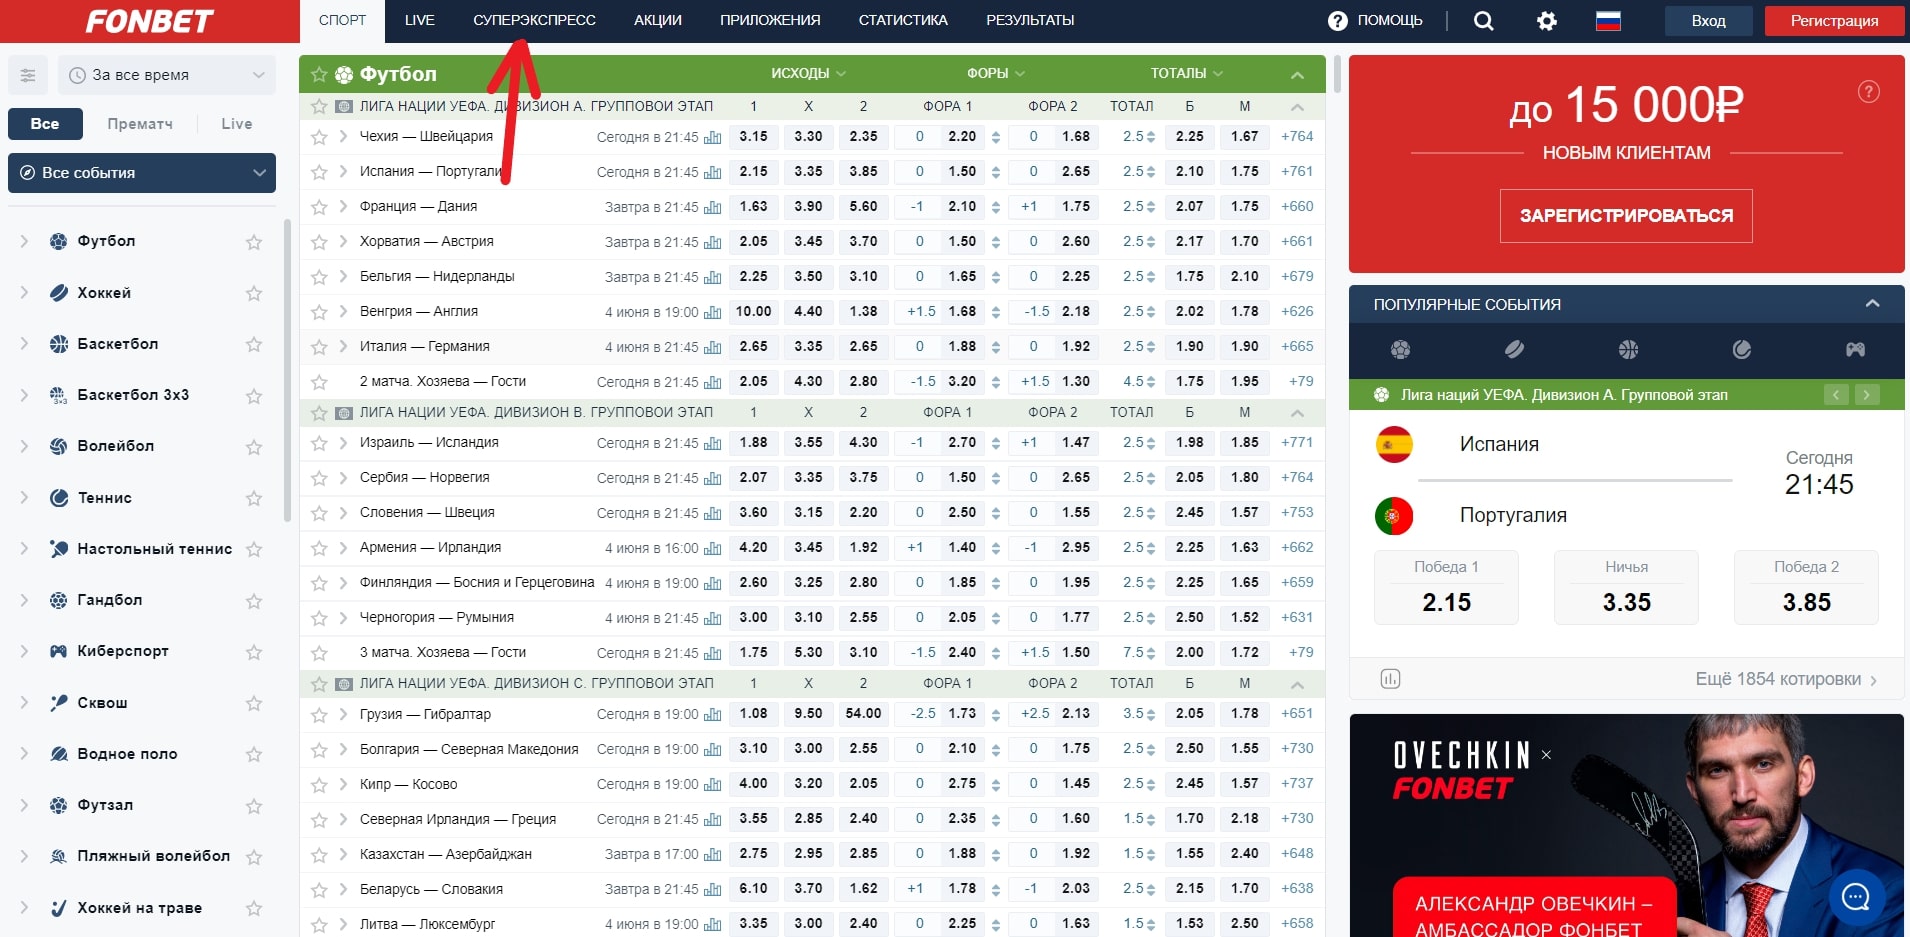Click the Регистрация button

tap(1834, 21)
